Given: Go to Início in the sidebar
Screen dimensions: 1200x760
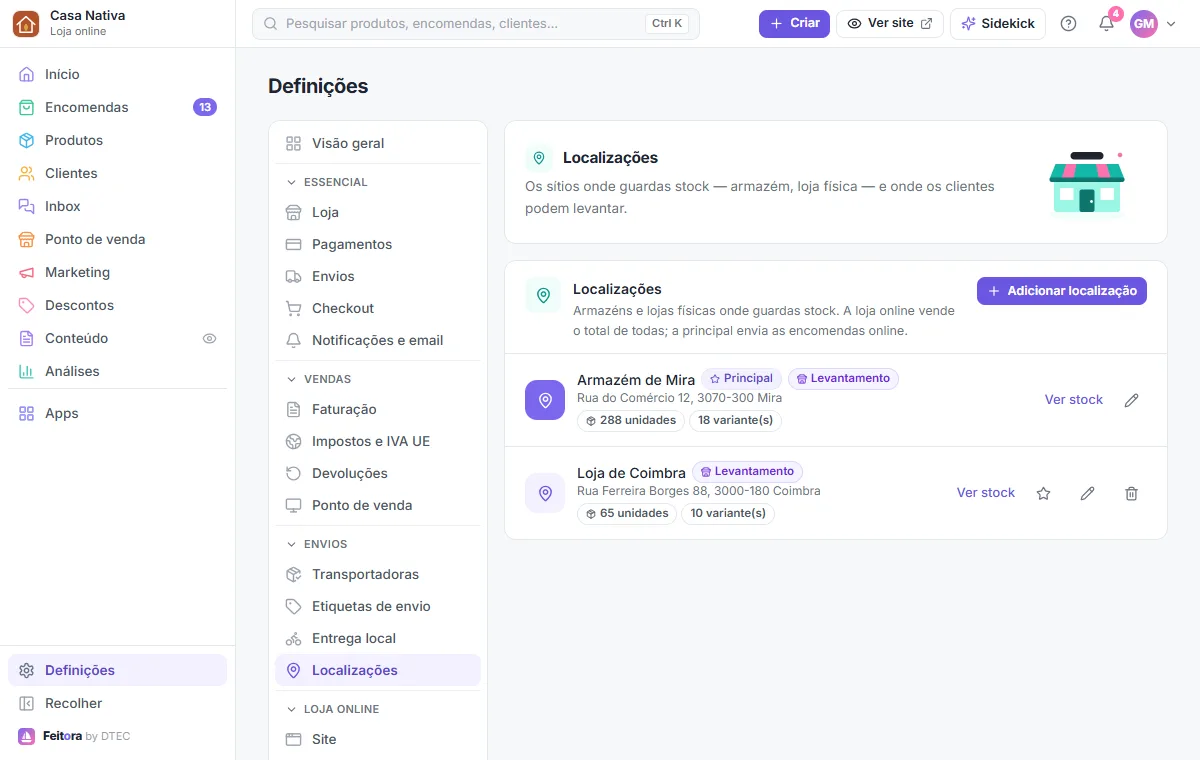Looking at the screenshot, I should [x=118, y=74].
